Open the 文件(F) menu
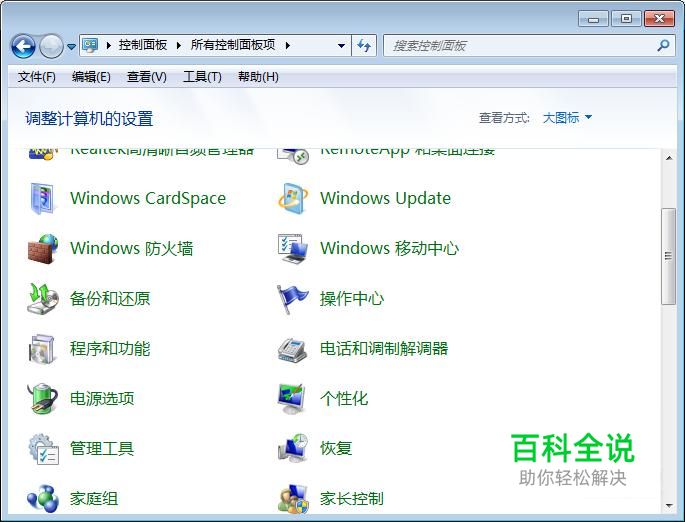 37,77
